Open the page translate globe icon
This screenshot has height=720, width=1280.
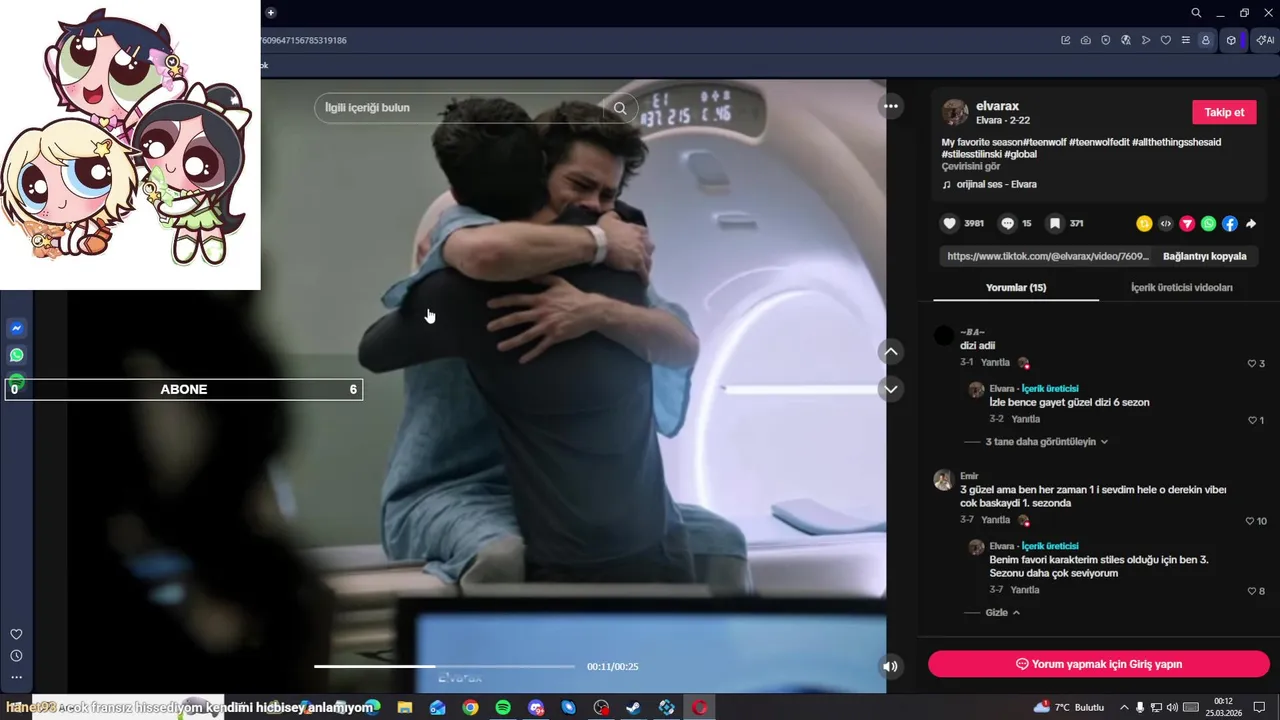point(1126,40)
